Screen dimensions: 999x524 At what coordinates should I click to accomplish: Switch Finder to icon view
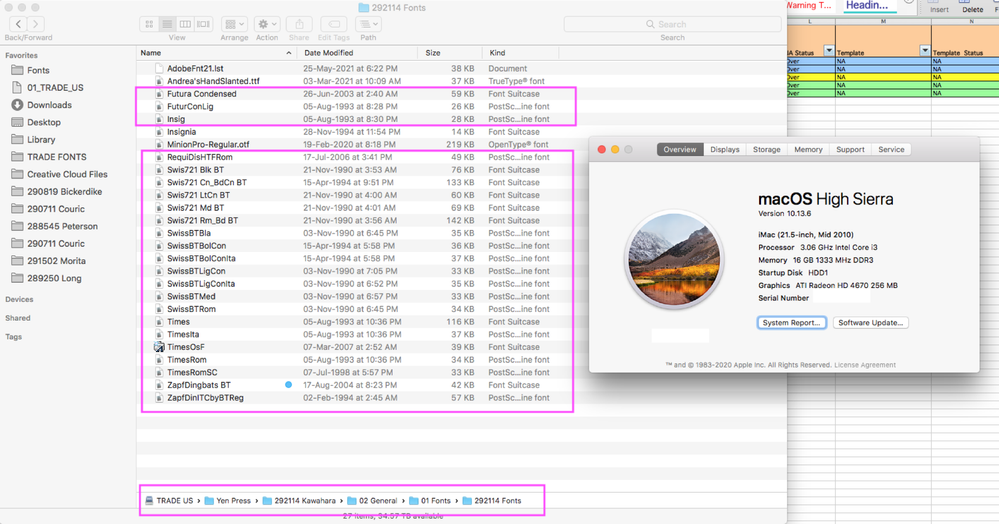(149, 24)
